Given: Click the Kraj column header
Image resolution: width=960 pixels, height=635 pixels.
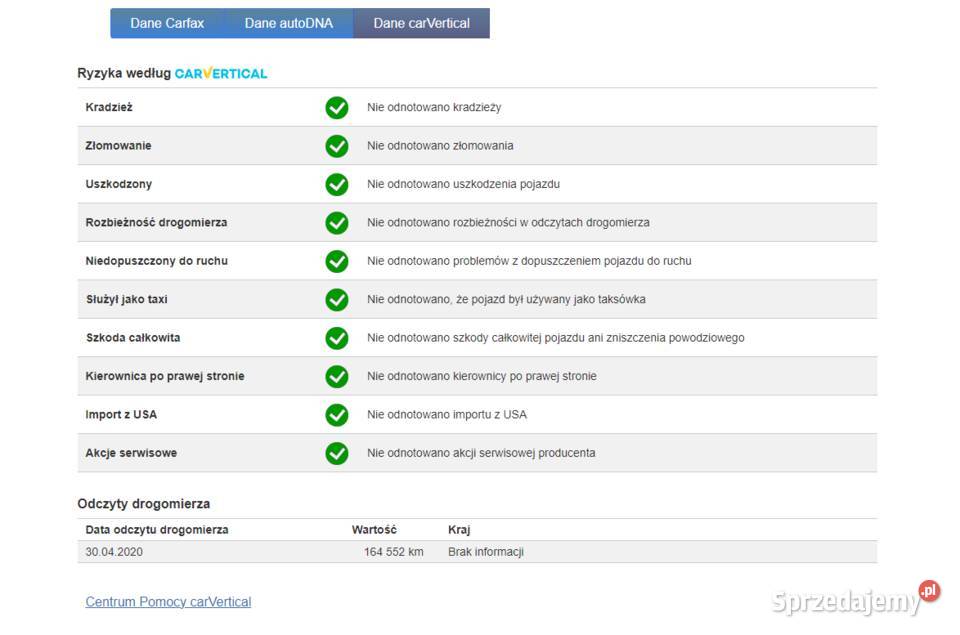Looking at the screenshot, I should click(x=459, y=530).
